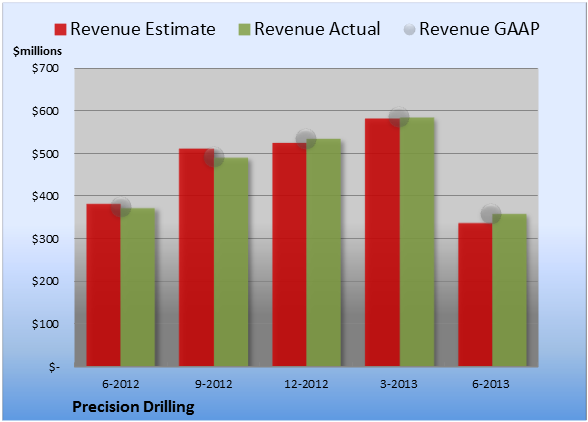Click the GAAP marker above 12-2012
The width and height of the screenshot is (588, 422).
(x=306, y=139)
